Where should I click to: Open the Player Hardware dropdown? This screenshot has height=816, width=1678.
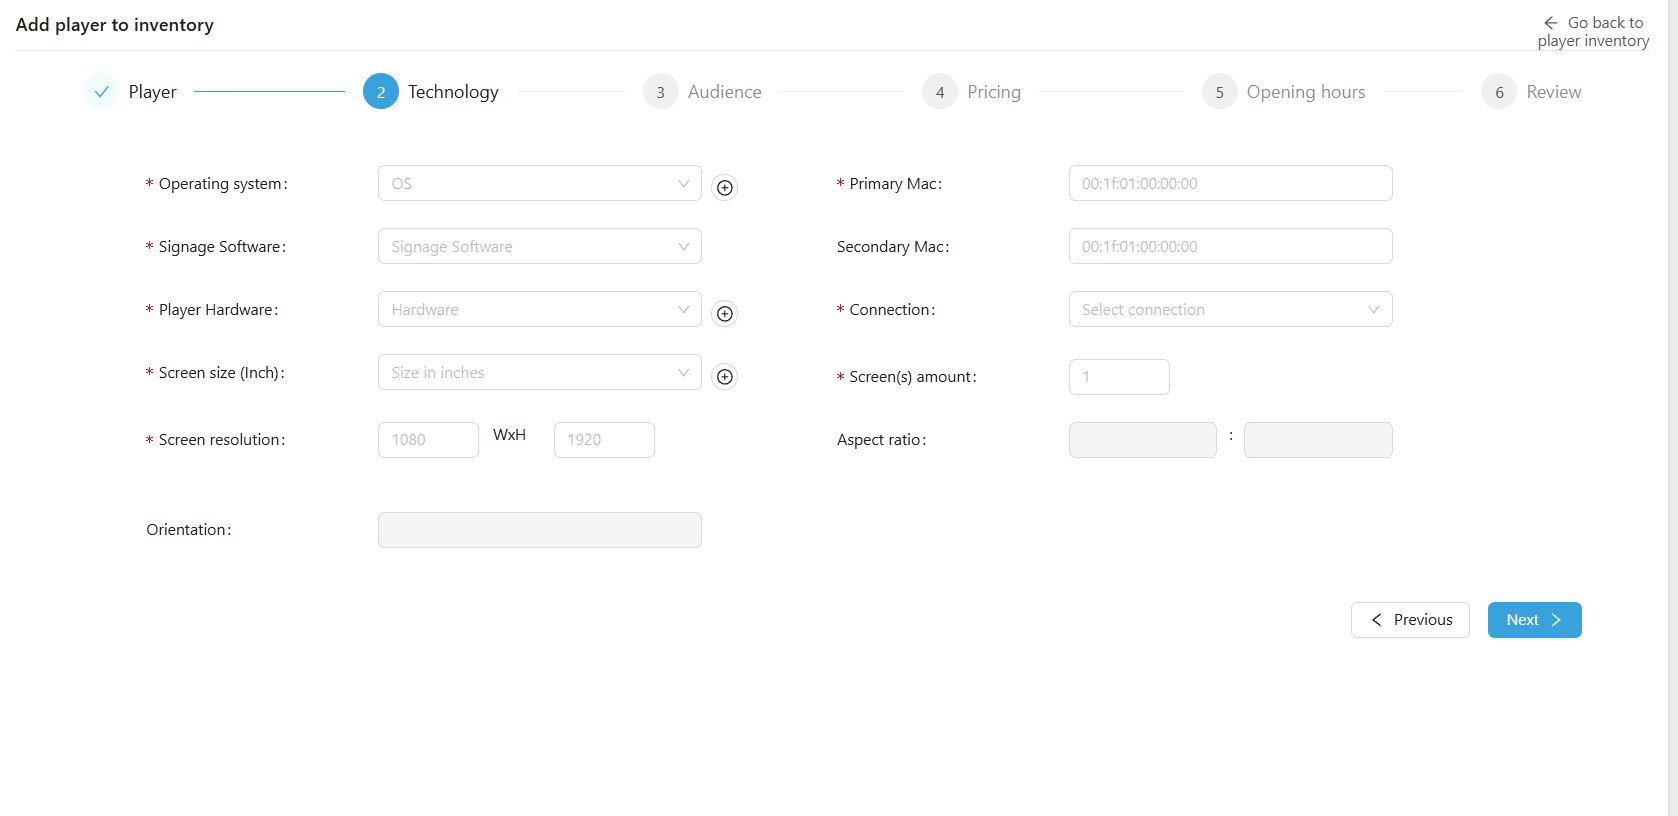pyautogui.click(x=539, y=310)
